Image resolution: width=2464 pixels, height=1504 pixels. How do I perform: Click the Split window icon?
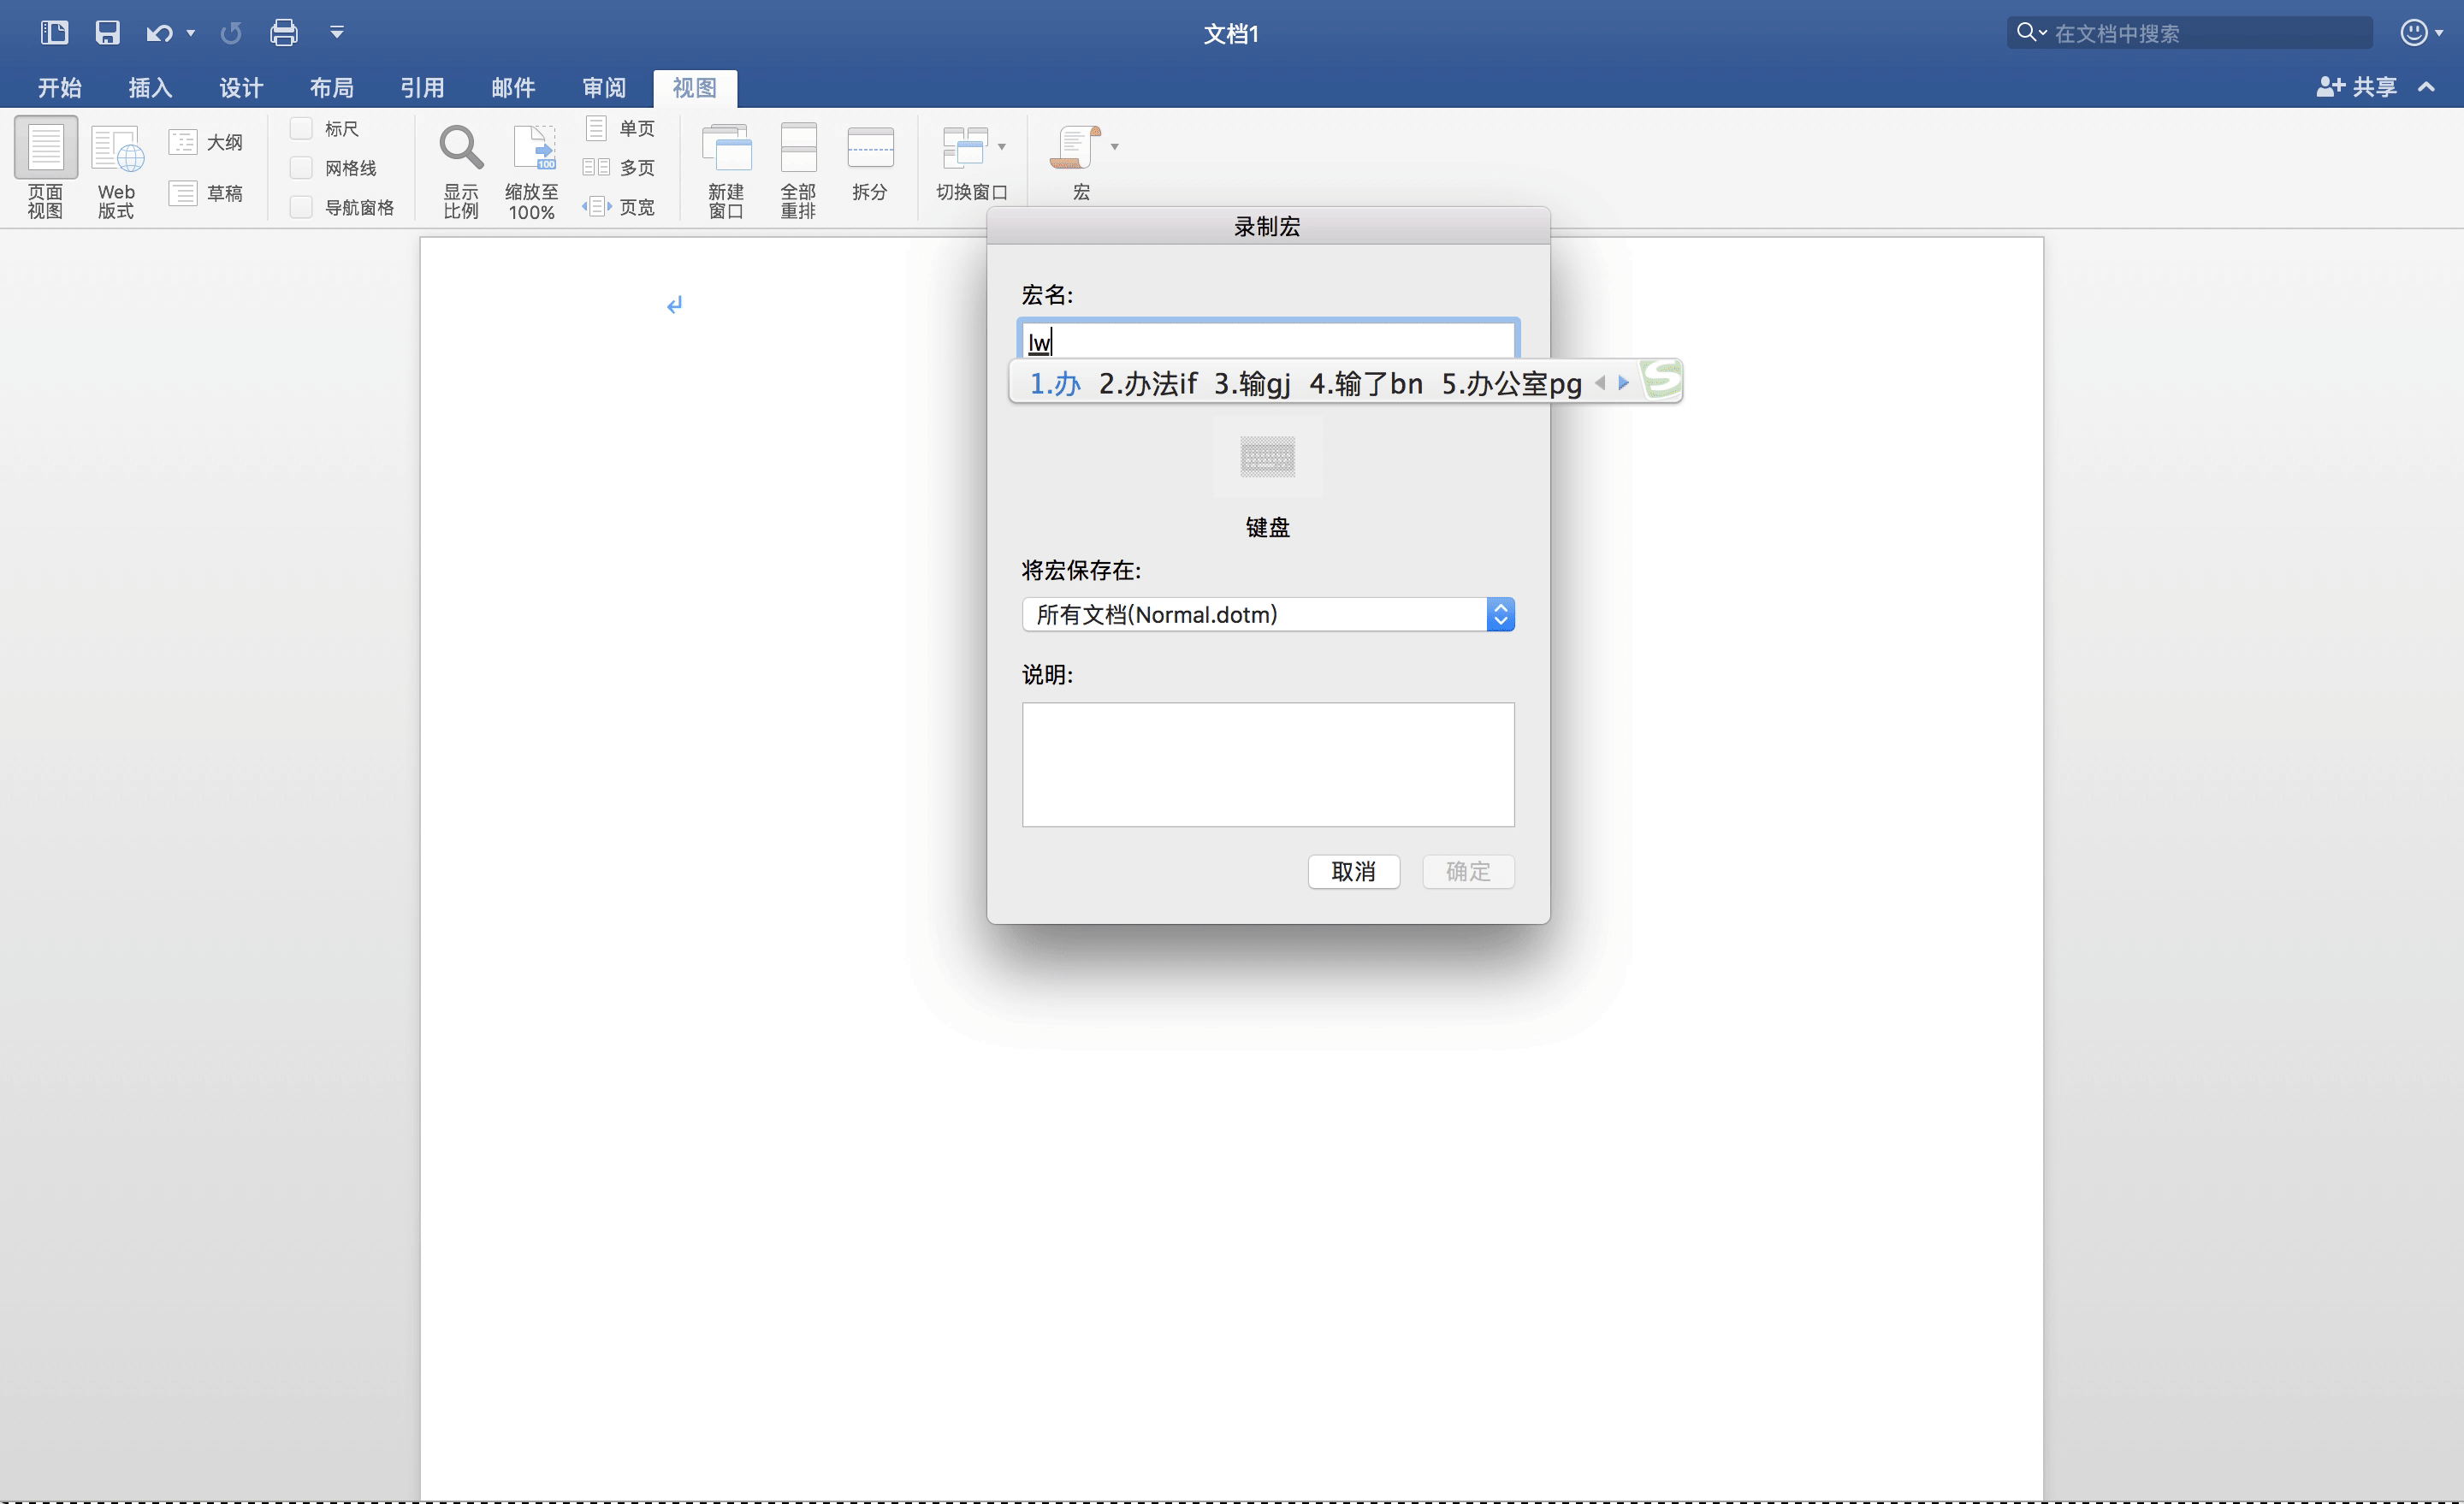tap(870, 148)
